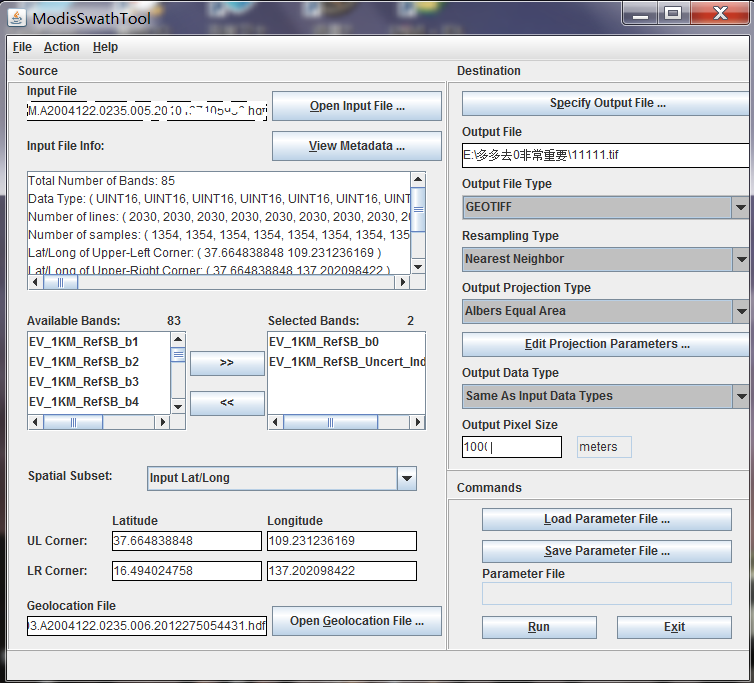
Task: Click the Open Geolocation File button
Action: pyautogui.click(x=356, y=621)
